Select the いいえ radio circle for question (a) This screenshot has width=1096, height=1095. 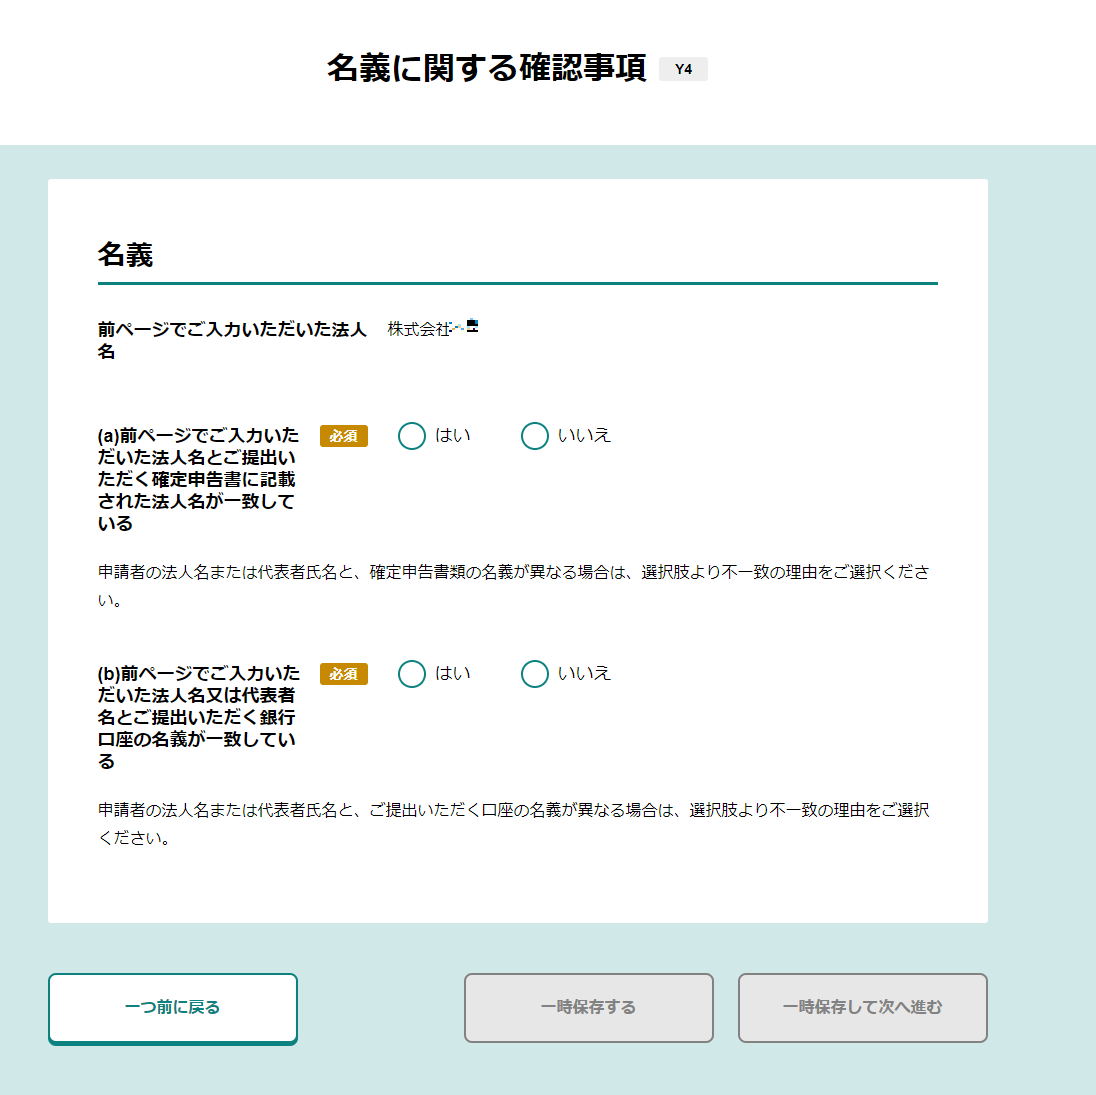(535, 436)
